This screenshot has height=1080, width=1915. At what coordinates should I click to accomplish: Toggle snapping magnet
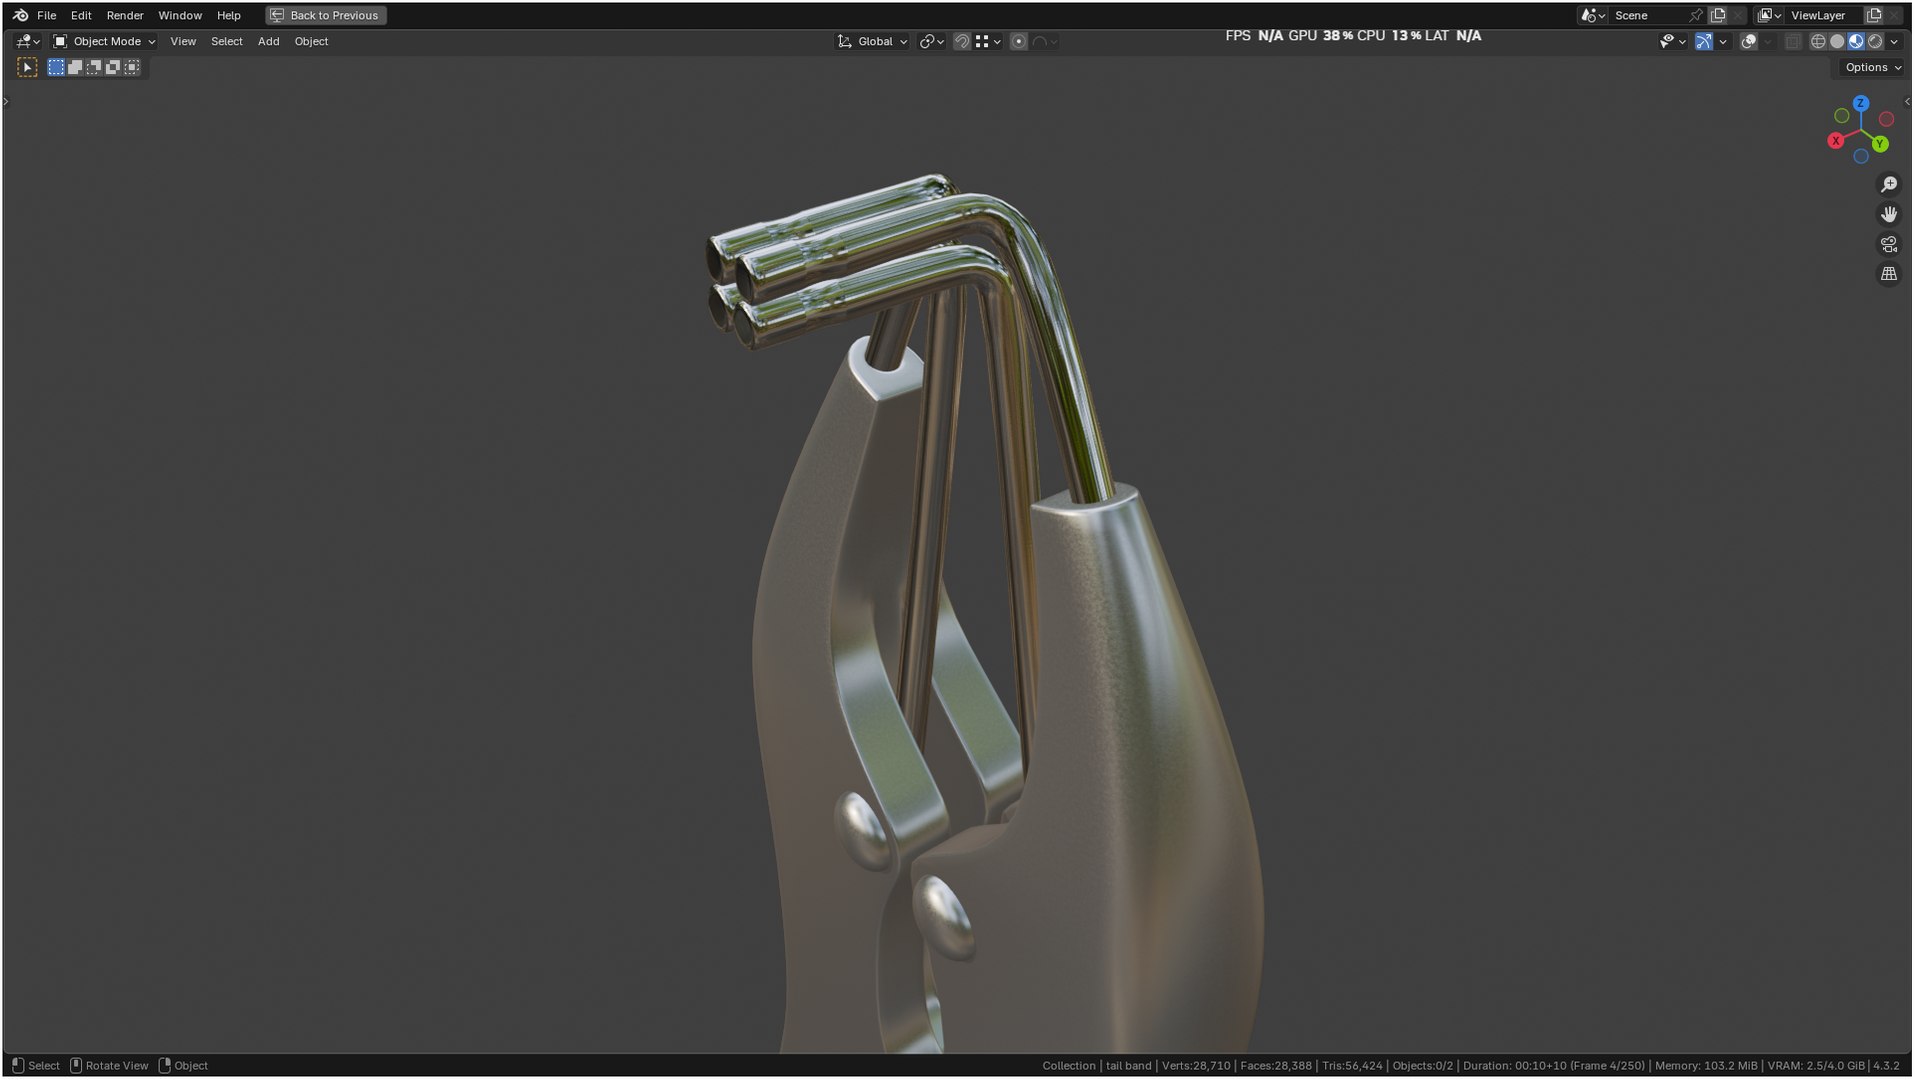click(961, 41)
